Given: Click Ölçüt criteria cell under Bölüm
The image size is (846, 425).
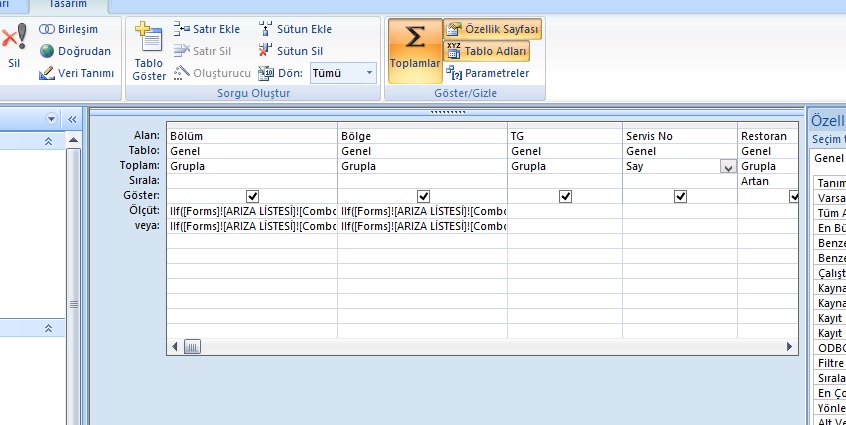Looking at the screenshot, I should point(252,211).
